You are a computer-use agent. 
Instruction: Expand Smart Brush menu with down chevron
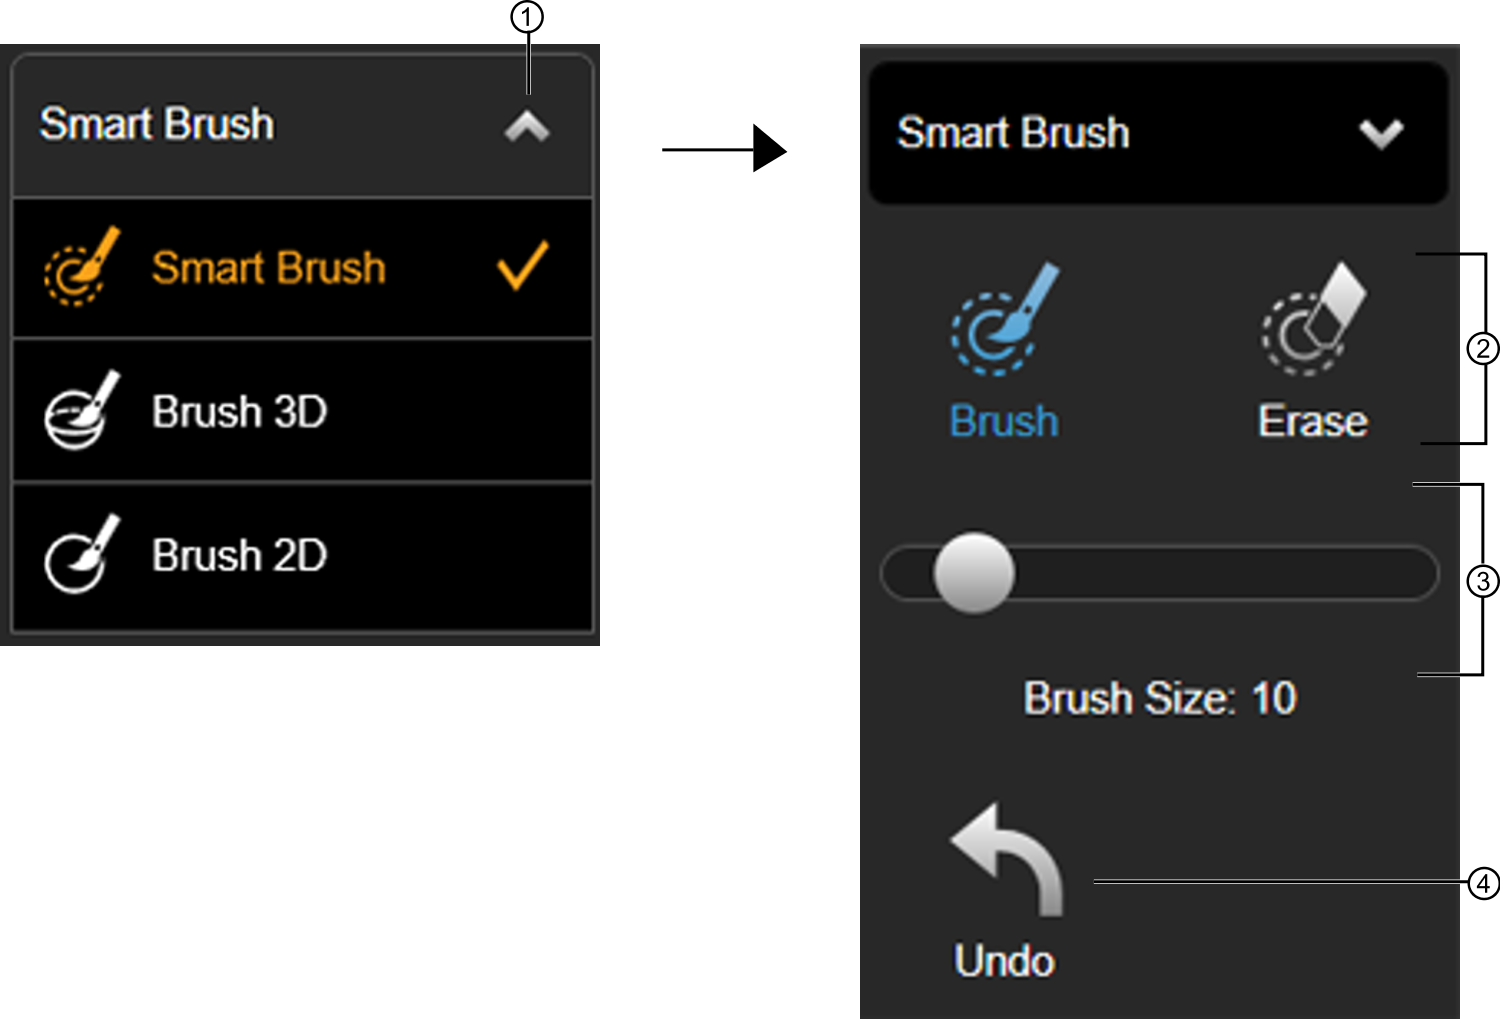(x=1382, y=133)
